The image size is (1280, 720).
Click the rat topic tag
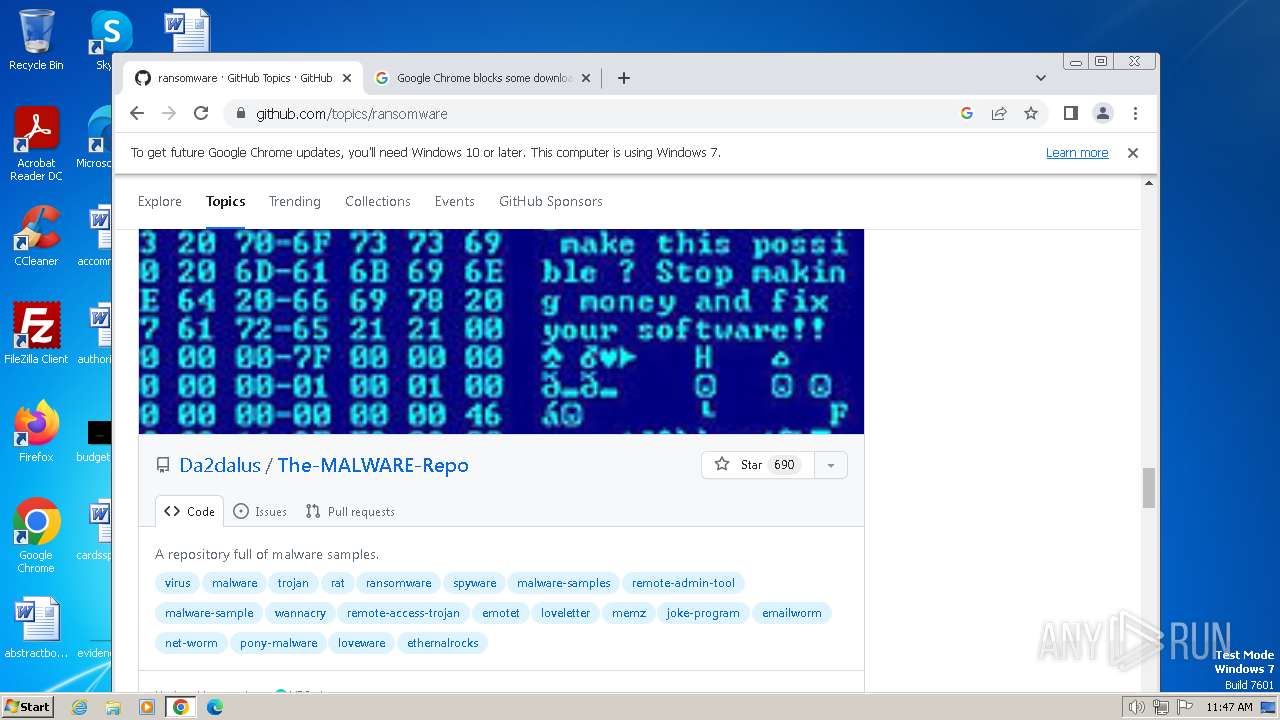338,583
